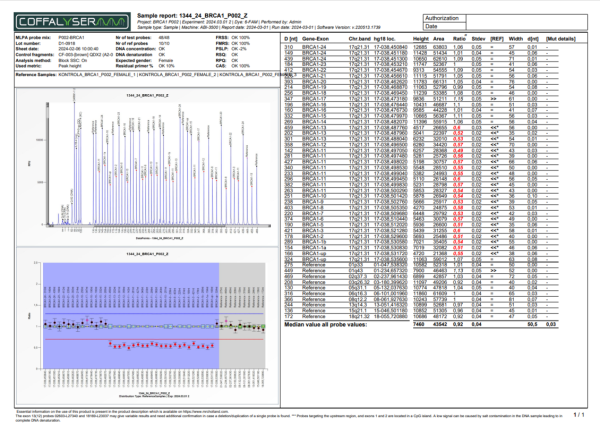Click the 'BRCA1-23' gene-exon cell
The width and height of the screenshot is (600, 425).
pos(314,64)
